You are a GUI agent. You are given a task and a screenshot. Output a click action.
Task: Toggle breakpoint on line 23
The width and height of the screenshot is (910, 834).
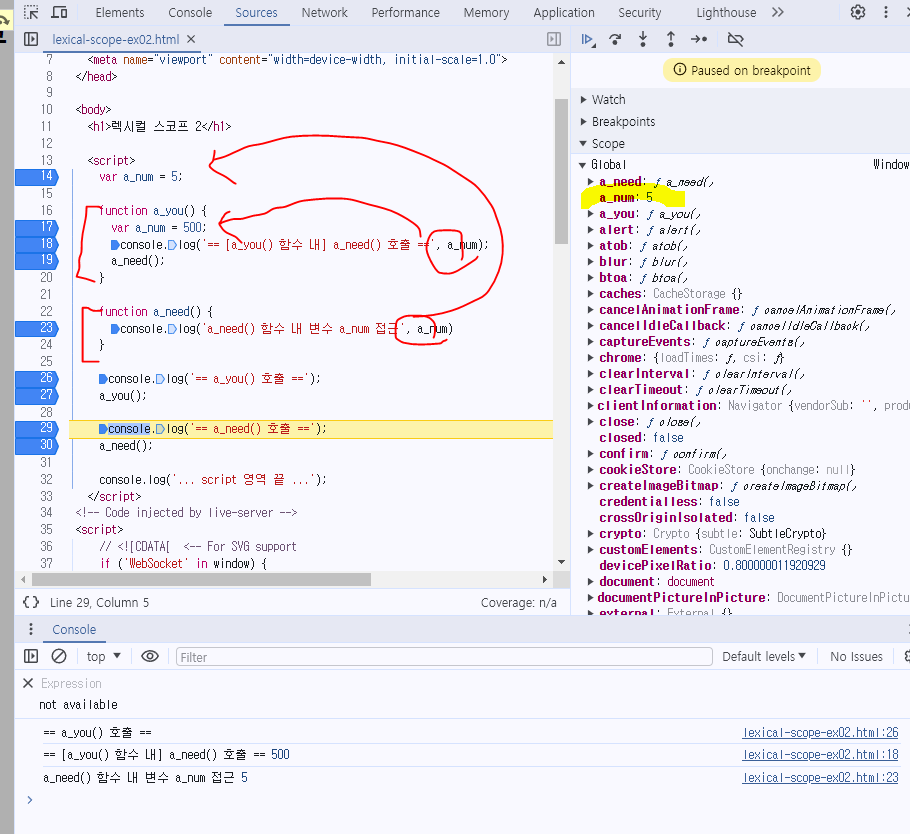click(37, 328)
